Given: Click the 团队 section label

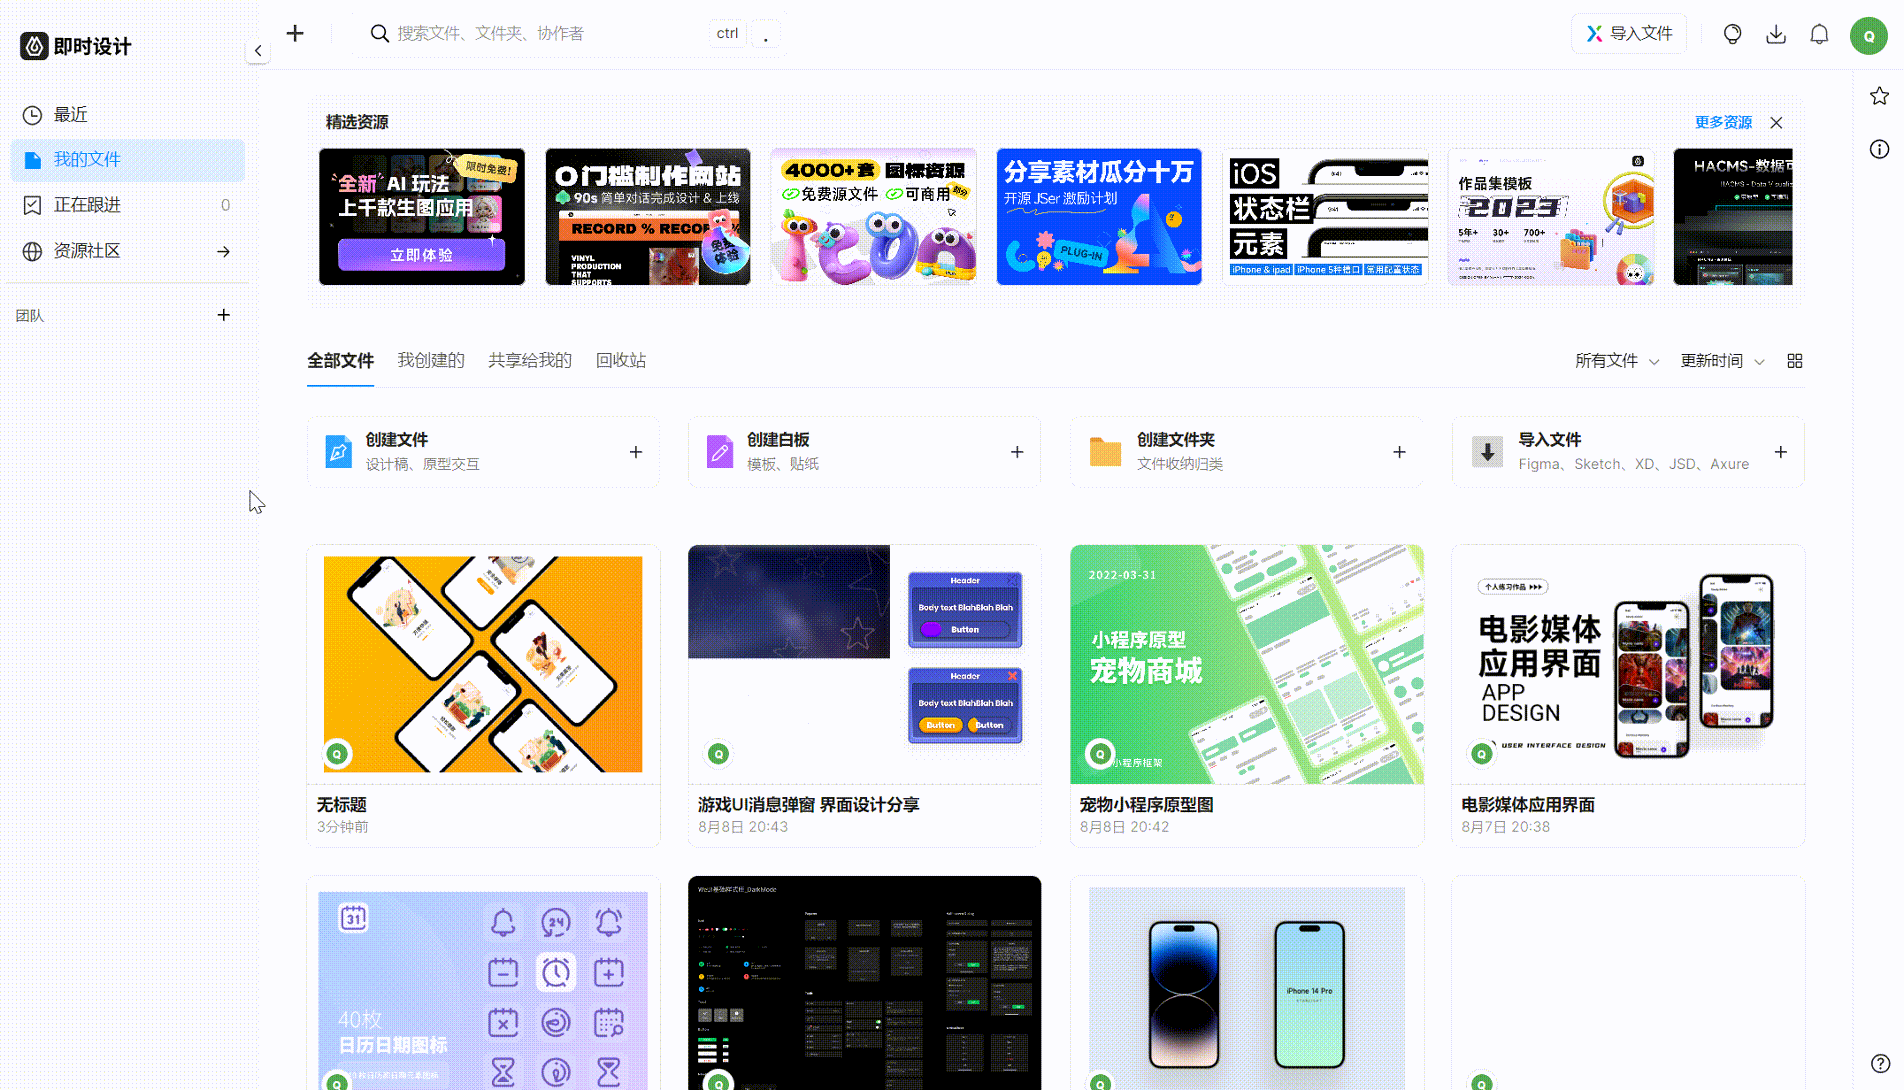Looking at the screenshot, I should (x=30, y=315).
